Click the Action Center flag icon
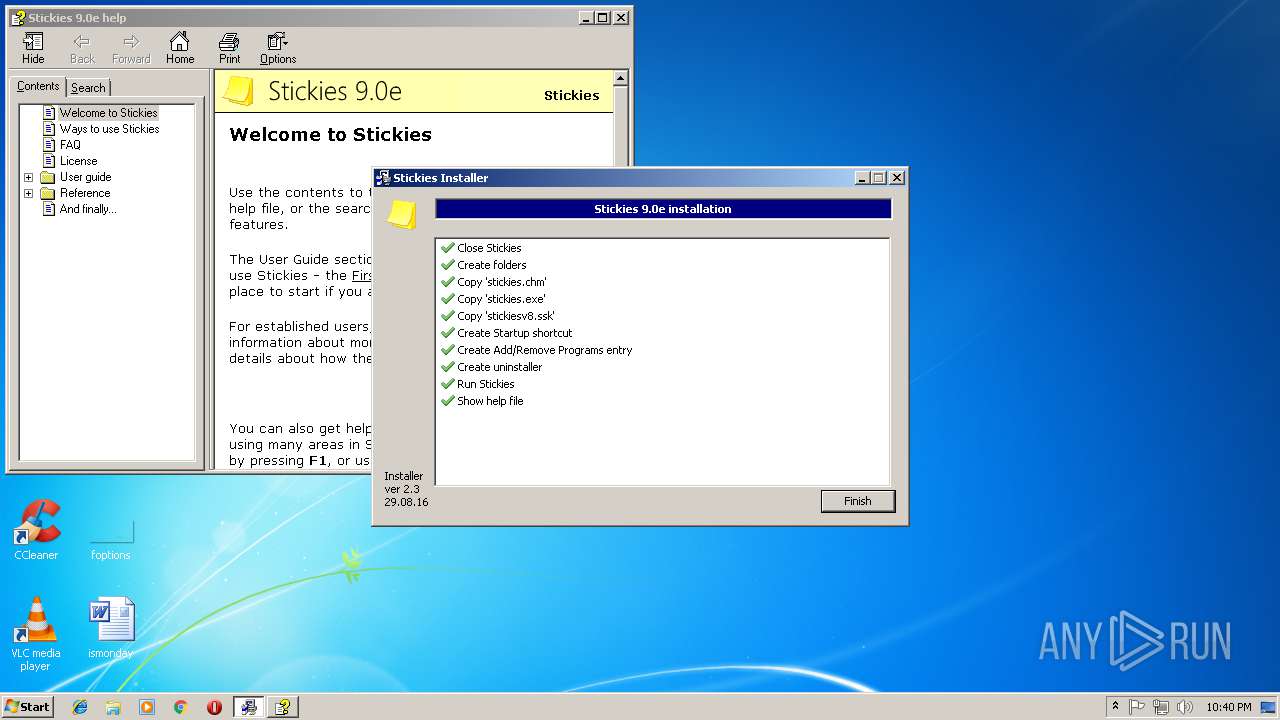Viewport: 1280px width, 720px height. [1137, 707]
